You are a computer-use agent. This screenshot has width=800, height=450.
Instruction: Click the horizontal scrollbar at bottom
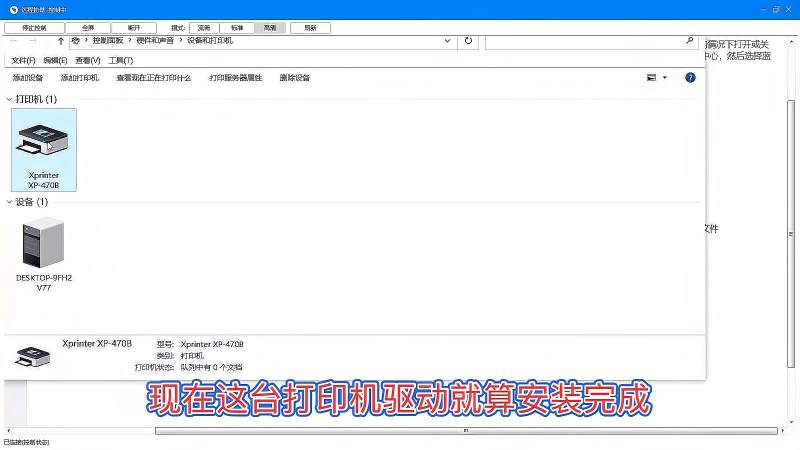(x=465, y=431)
